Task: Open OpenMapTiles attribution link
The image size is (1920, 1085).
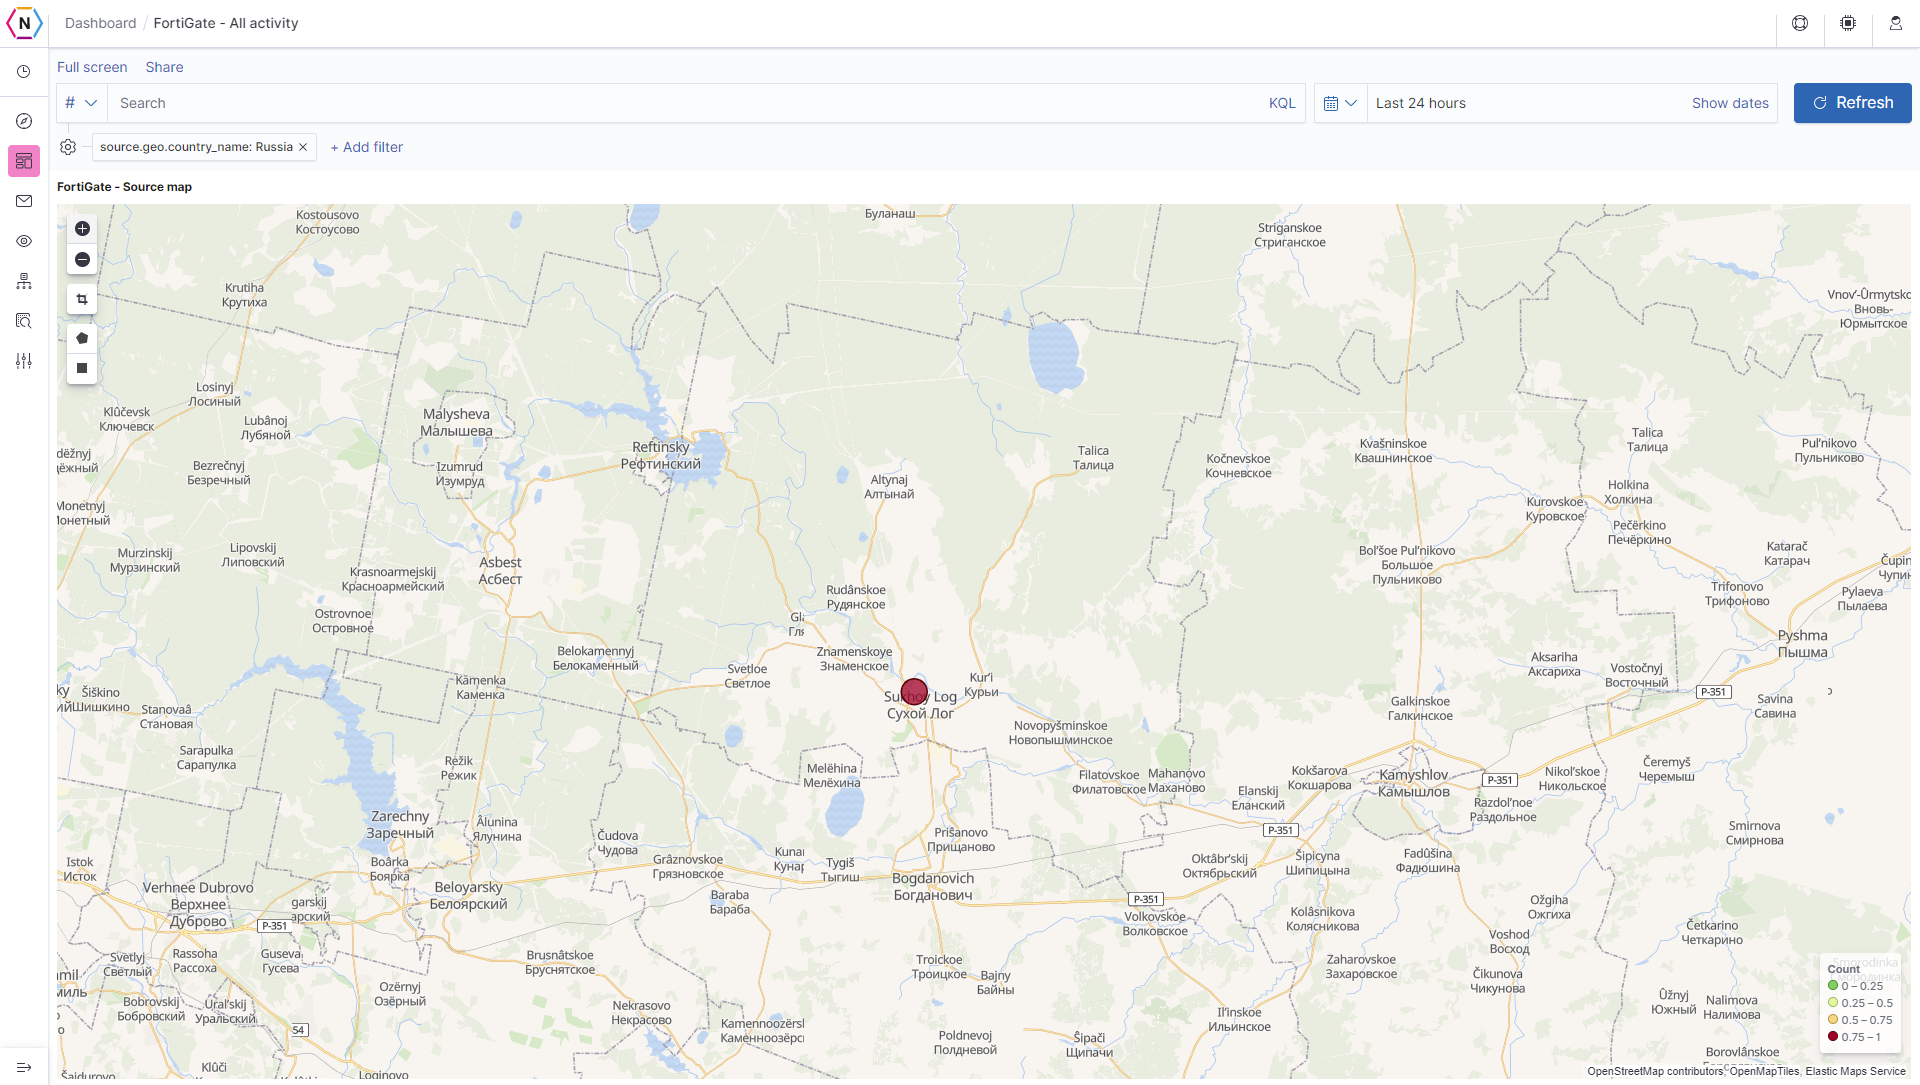Action: tap(1764, 1071)
